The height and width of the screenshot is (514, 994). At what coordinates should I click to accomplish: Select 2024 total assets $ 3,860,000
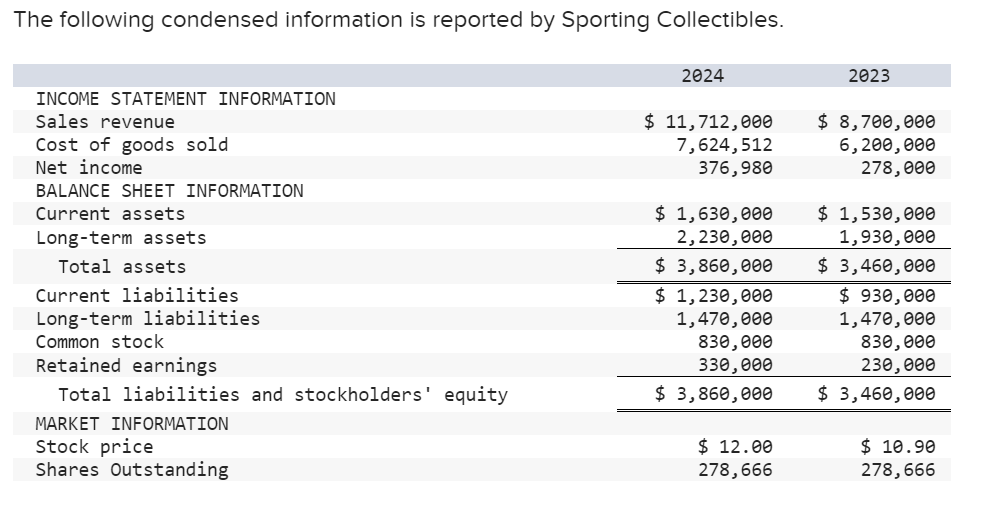click(714, 266)
